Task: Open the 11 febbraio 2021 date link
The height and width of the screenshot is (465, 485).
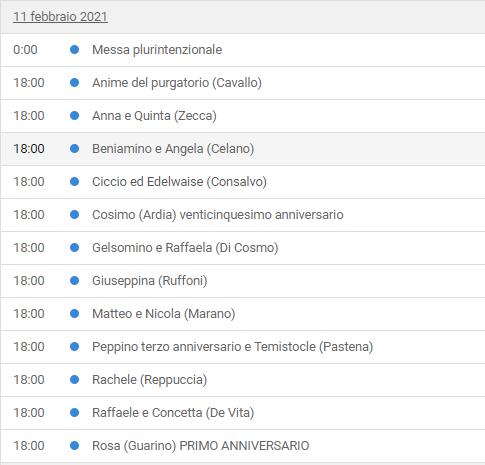Action: click(x=60, y=17)
